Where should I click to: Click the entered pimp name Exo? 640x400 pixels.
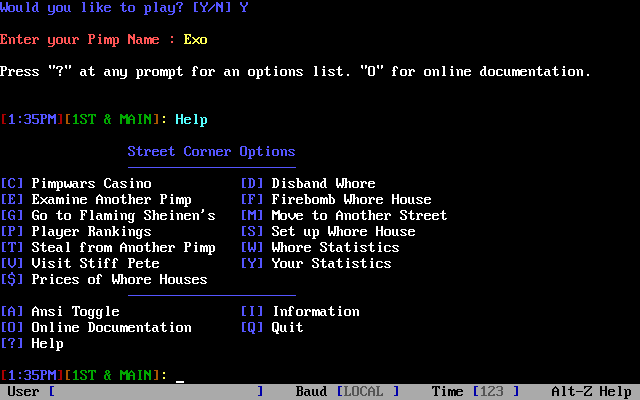(x=196, y=40)
